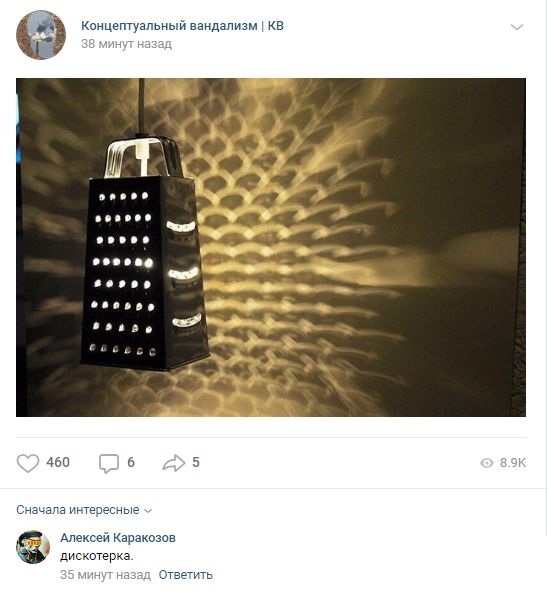The width and height of the screenshot is (547, 595).
Task: Open comment timestamp 35 минут назад
Action: click(x=105, y=575)
